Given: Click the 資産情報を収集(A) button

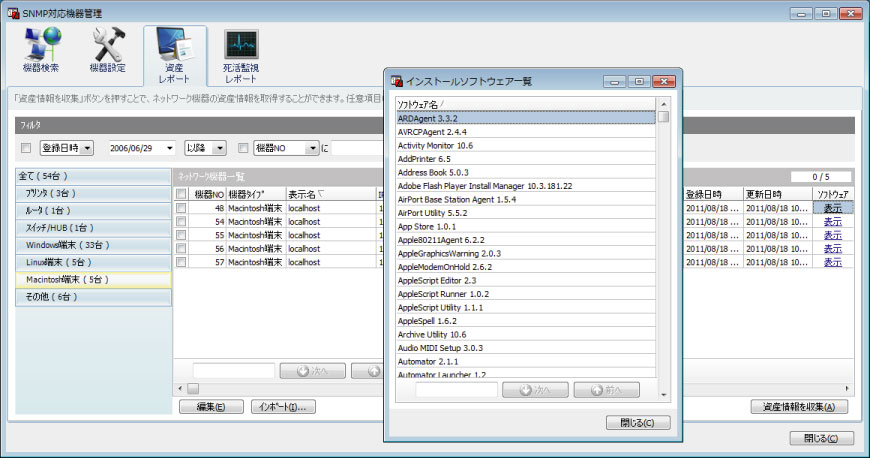Looking at the screenshot, I should 799,407.
